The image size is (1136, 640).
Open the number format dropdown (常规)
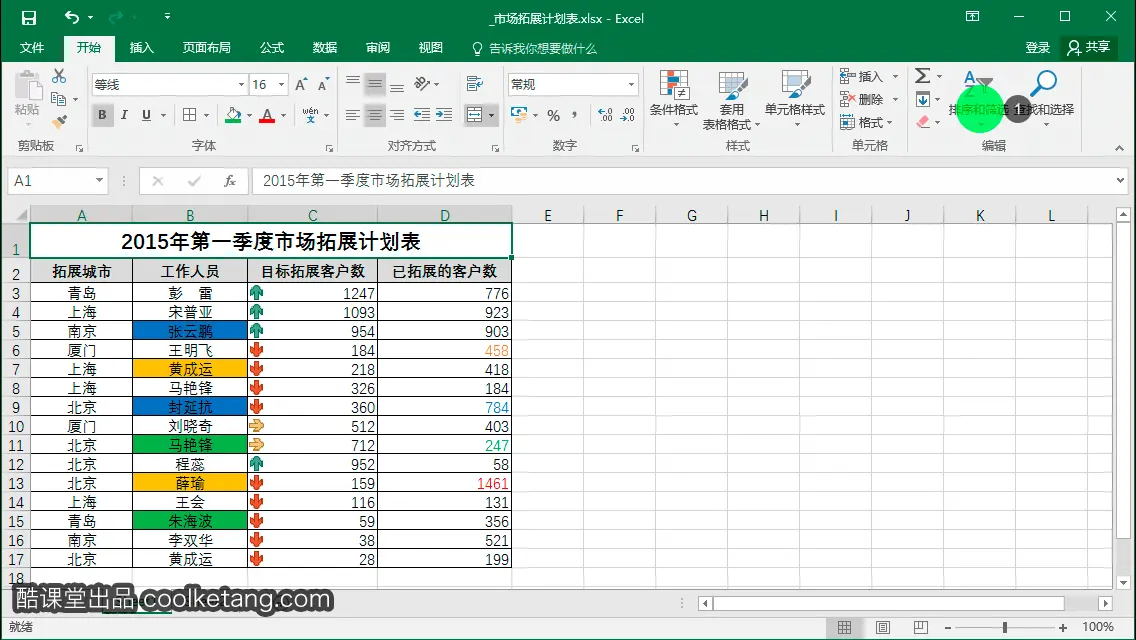(631, 85)
